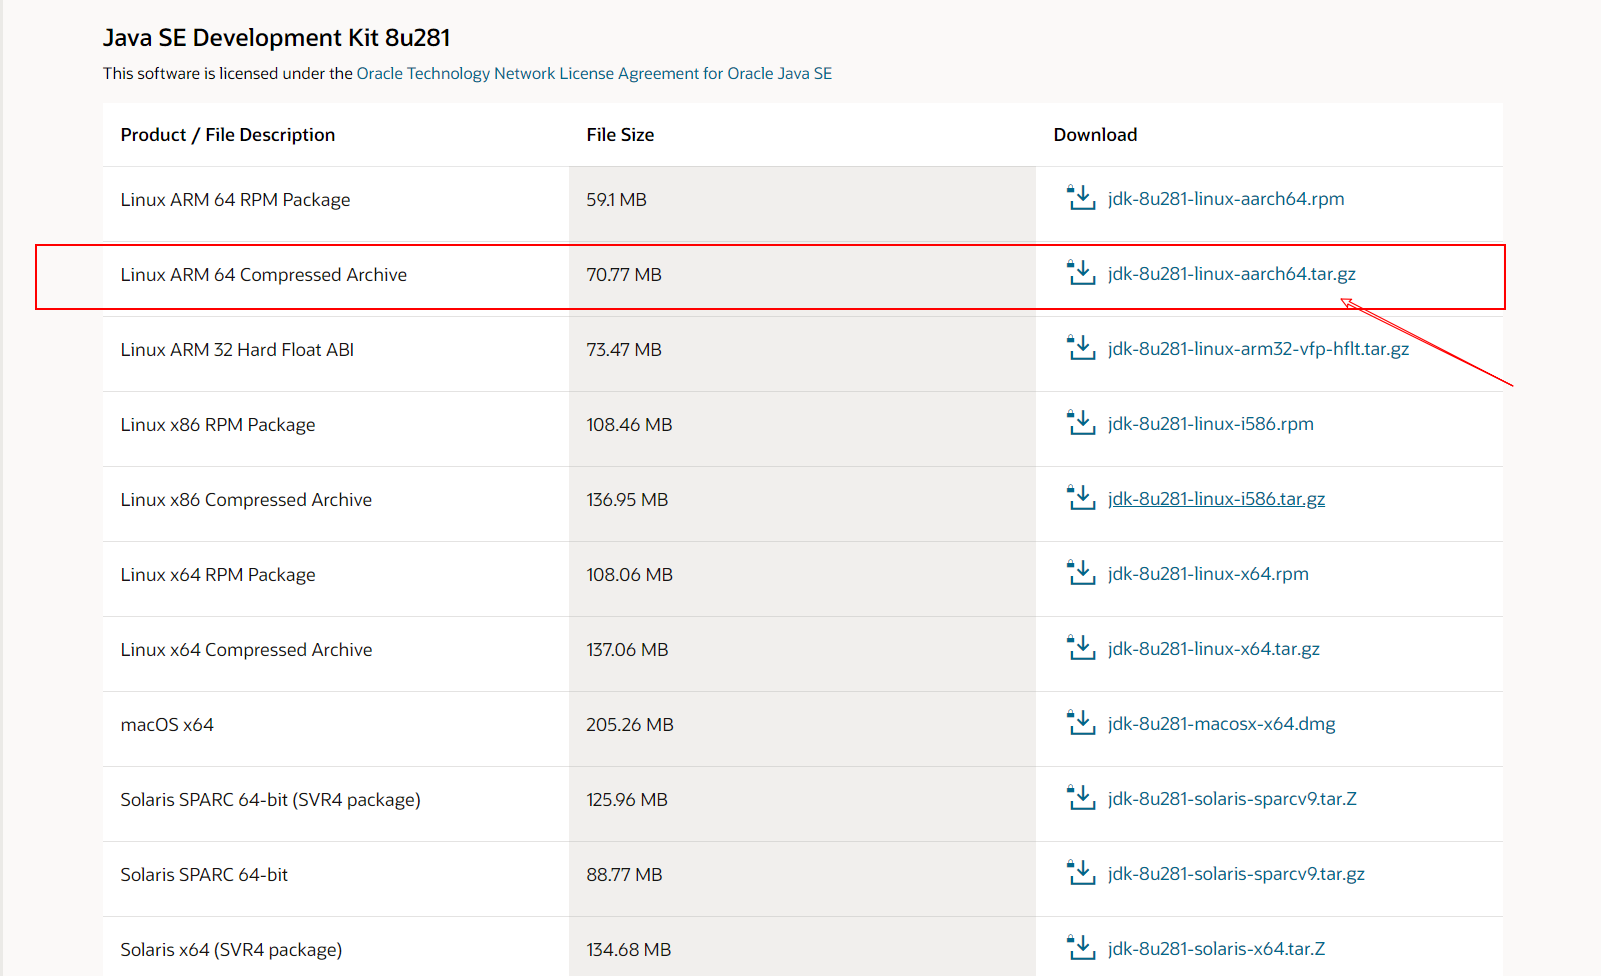
Task: Download jdk-8u281-linux-aarch64.tar.gz link
Action: (1232, 274)
